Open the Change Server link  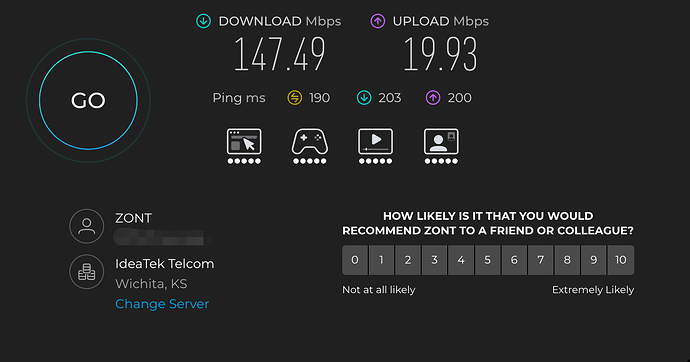pos(162,304)
